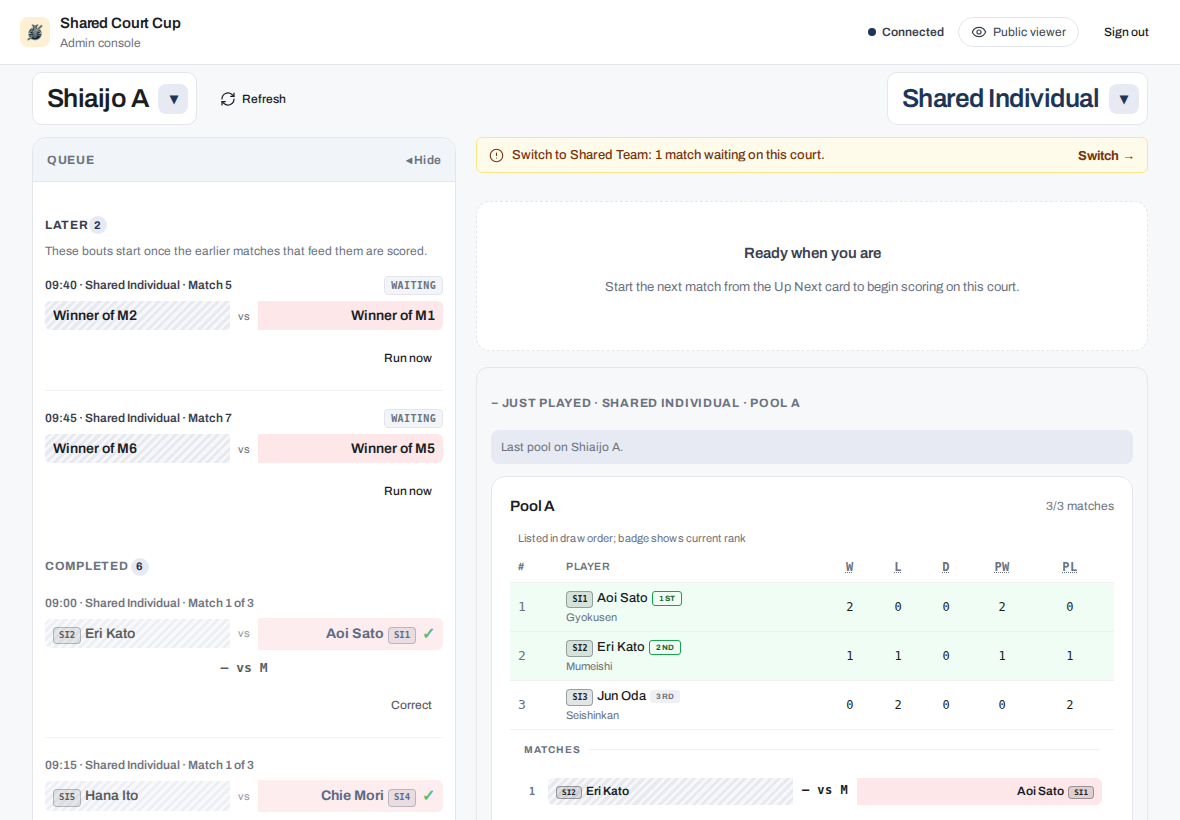Click the 3/3 matches label
This screenshot has width=1180, height=820.
pos(1079,506)
